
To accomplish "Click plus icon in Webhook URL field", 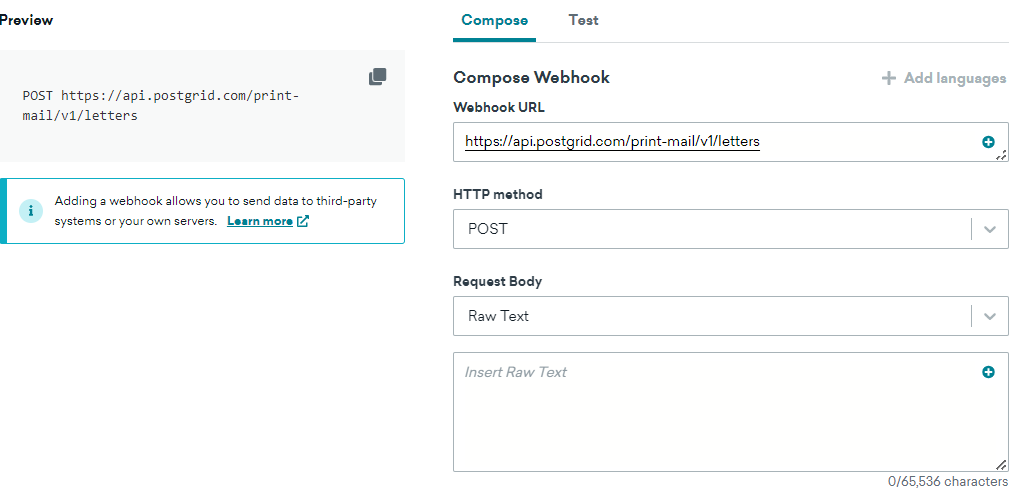I will (988, 142).
